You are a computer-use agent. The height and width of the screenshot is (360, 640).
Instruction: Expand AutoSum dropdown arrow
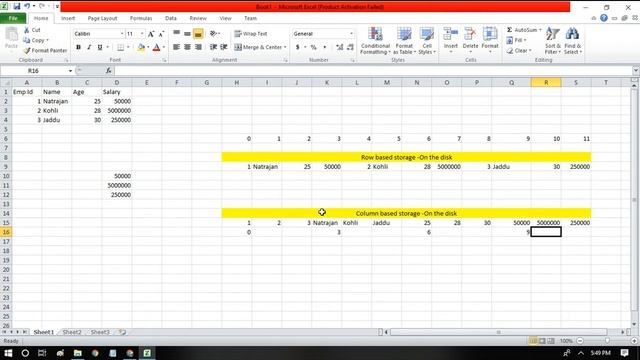click(540, 30)
